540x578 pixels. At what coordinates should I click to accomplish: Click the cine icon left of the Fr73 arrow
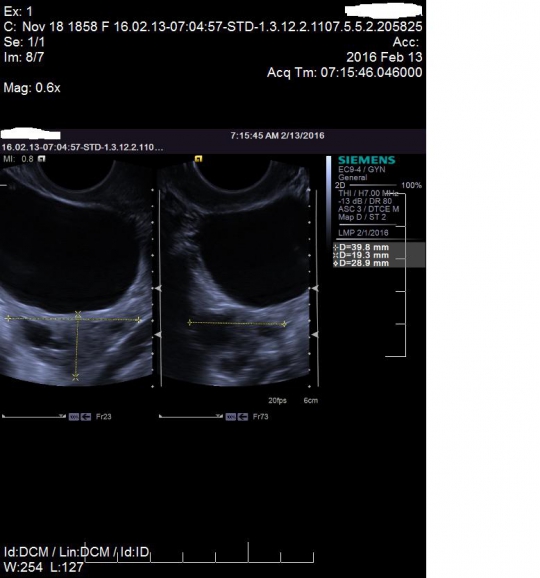231,417
